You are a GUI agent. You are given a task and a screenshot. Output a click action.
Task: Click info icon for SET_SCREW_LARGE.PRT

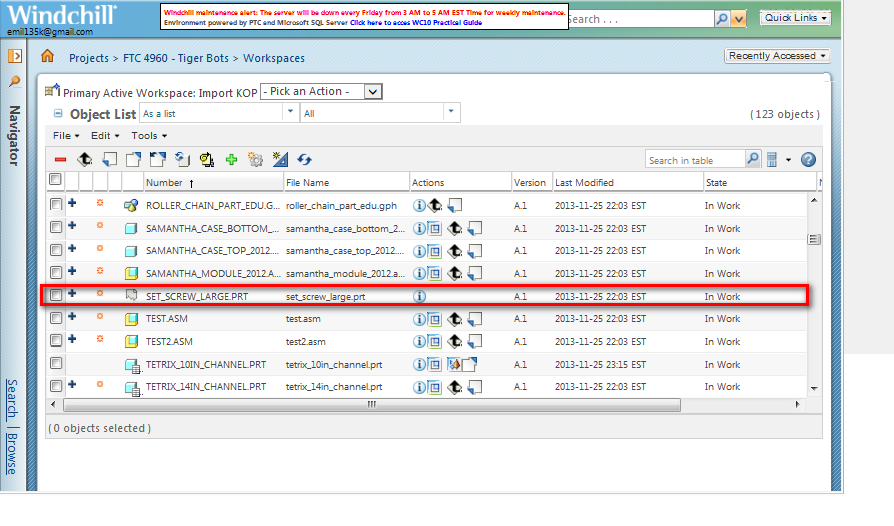pyautogui.click(x=419, y=296)
